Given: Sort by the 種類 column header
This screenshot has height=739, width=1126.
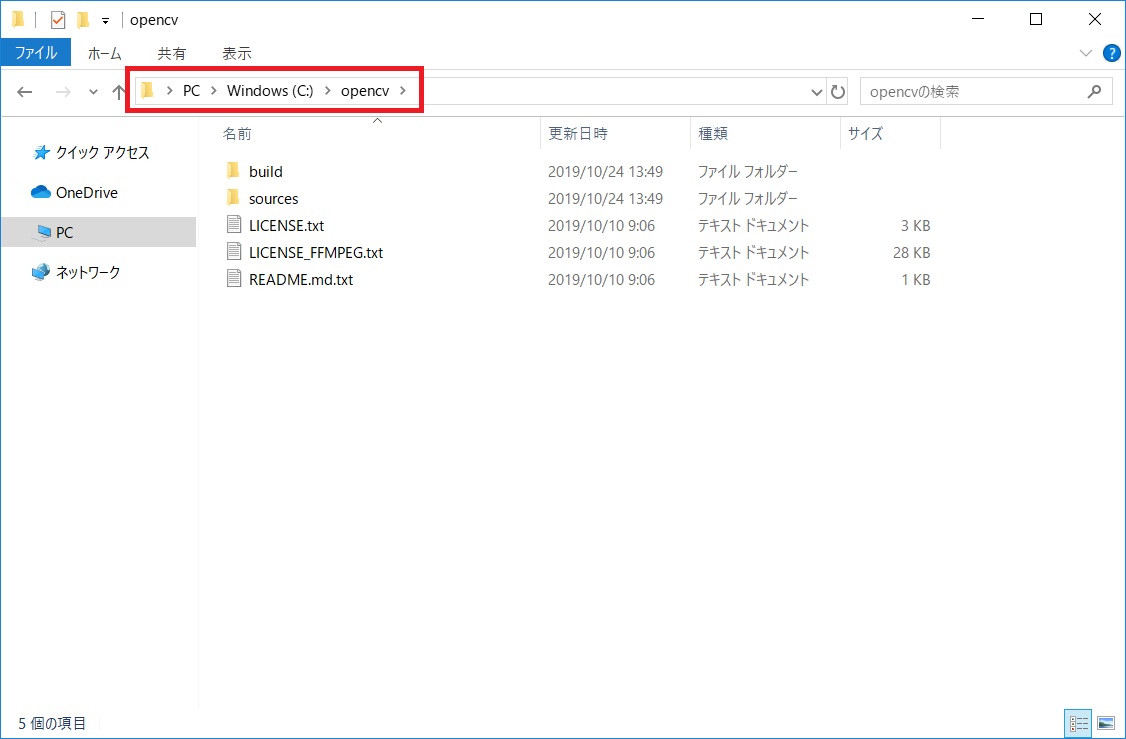Looking at the screenshot, I should (x=712, y=134).
